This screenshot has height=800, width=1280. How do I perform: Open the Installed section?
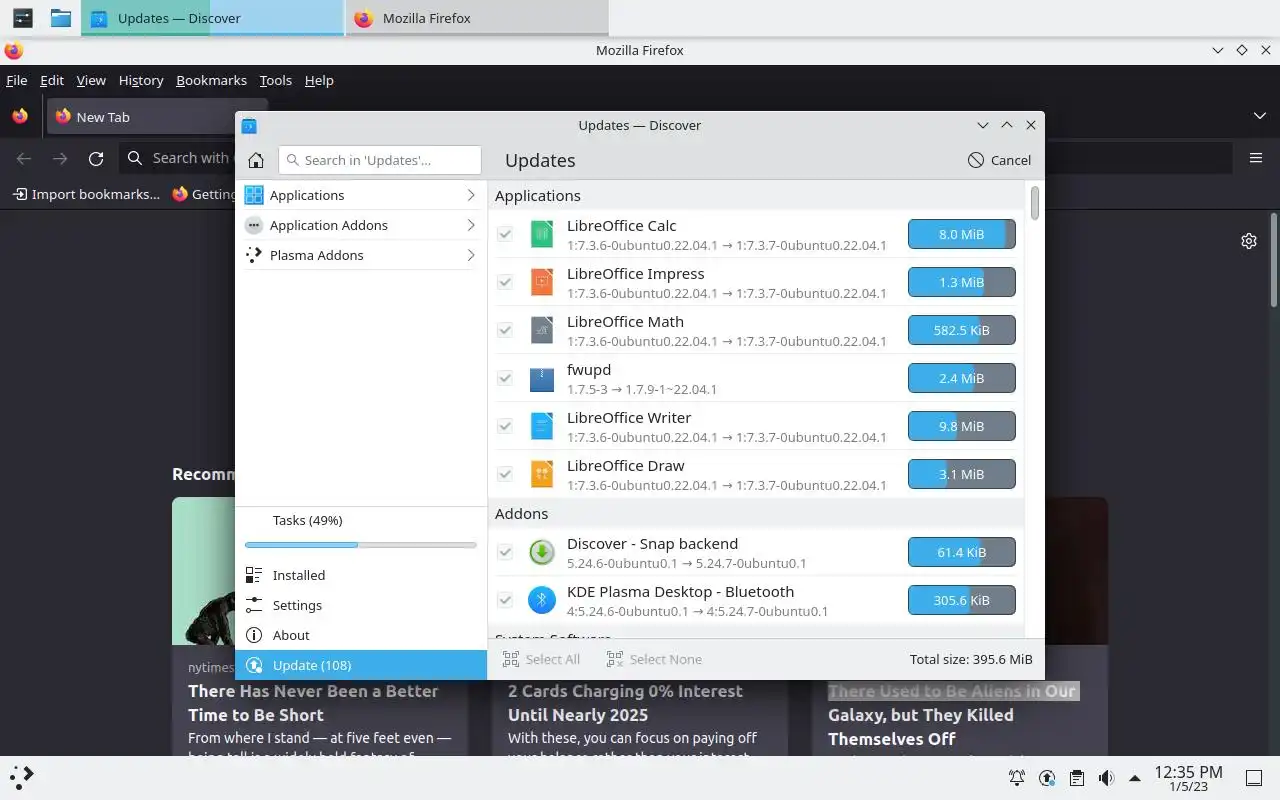pos(361,575)
